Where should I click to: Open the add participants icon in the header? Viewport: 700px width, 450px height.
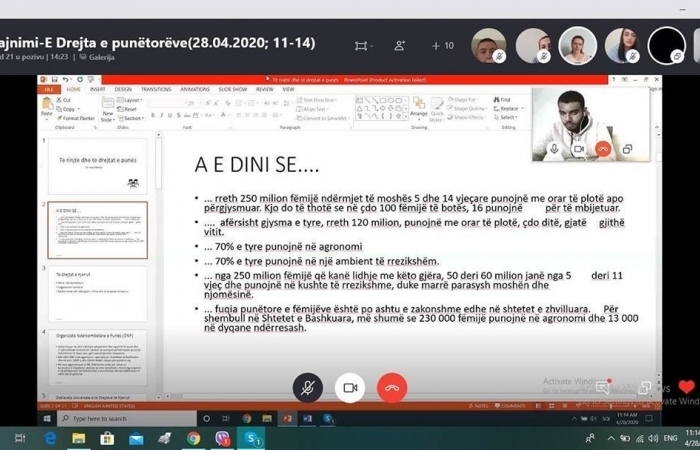(400, 45)
